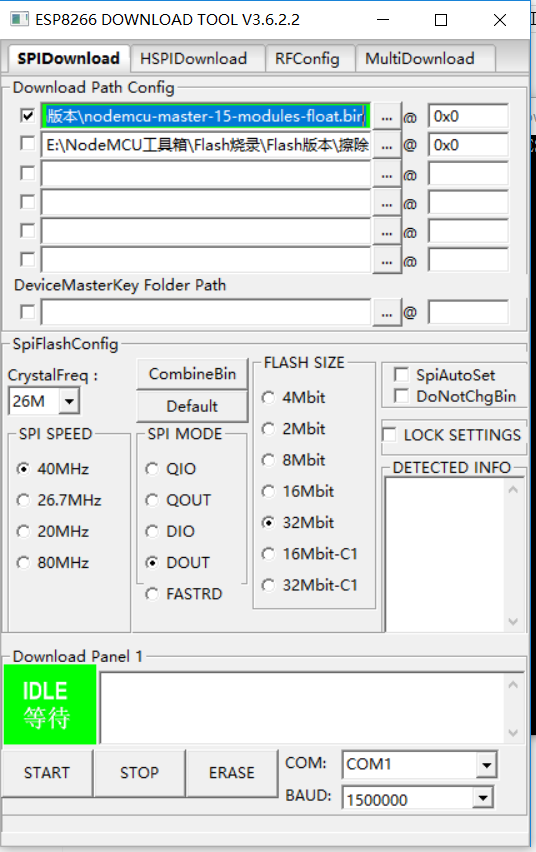The image size is (536, 852).
Task: Click the CombineBin button
Action: click(x=192, y=374)
